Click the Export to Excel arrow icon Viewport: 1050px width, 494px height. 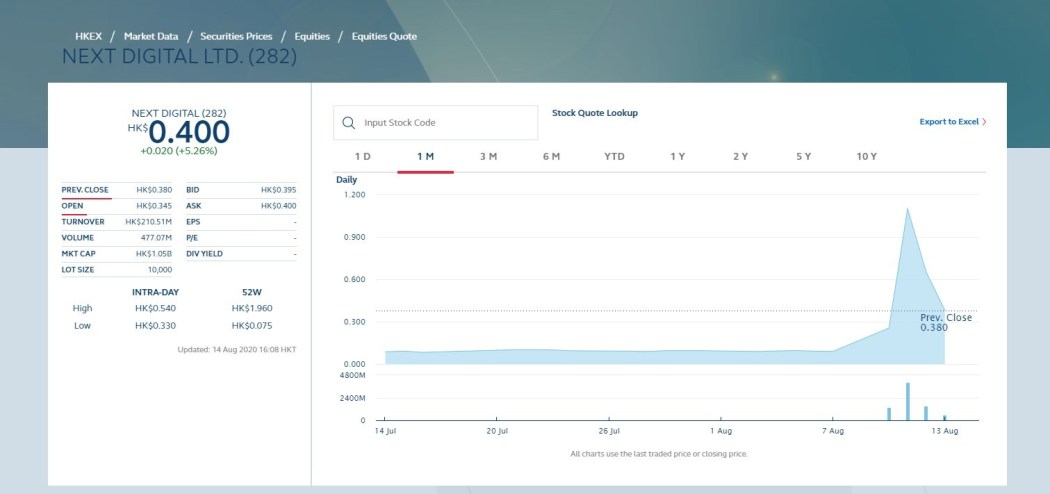coord(984,122)
